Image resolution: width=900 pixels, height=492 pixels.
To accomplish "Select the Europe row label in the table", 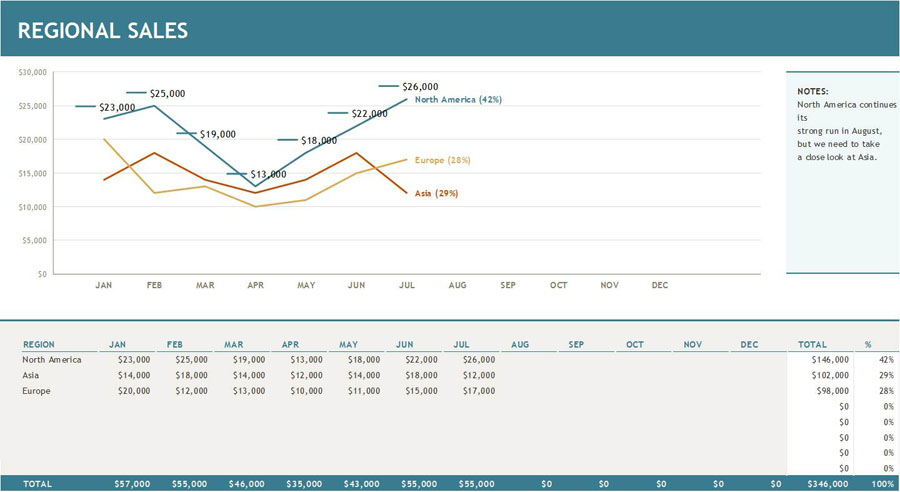I will [36, 391].
